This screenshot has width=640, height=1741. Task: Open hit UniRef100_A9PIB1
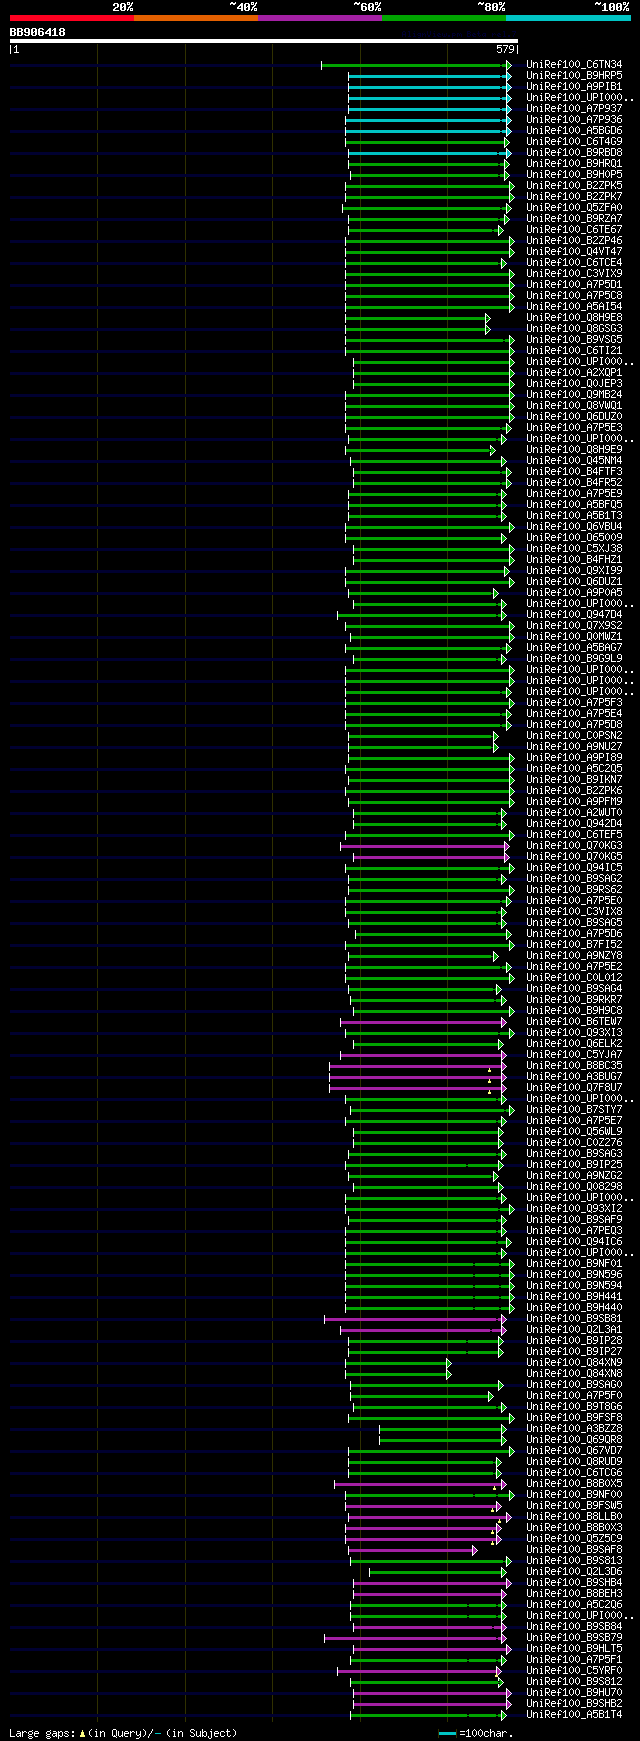tap(574, 87)
